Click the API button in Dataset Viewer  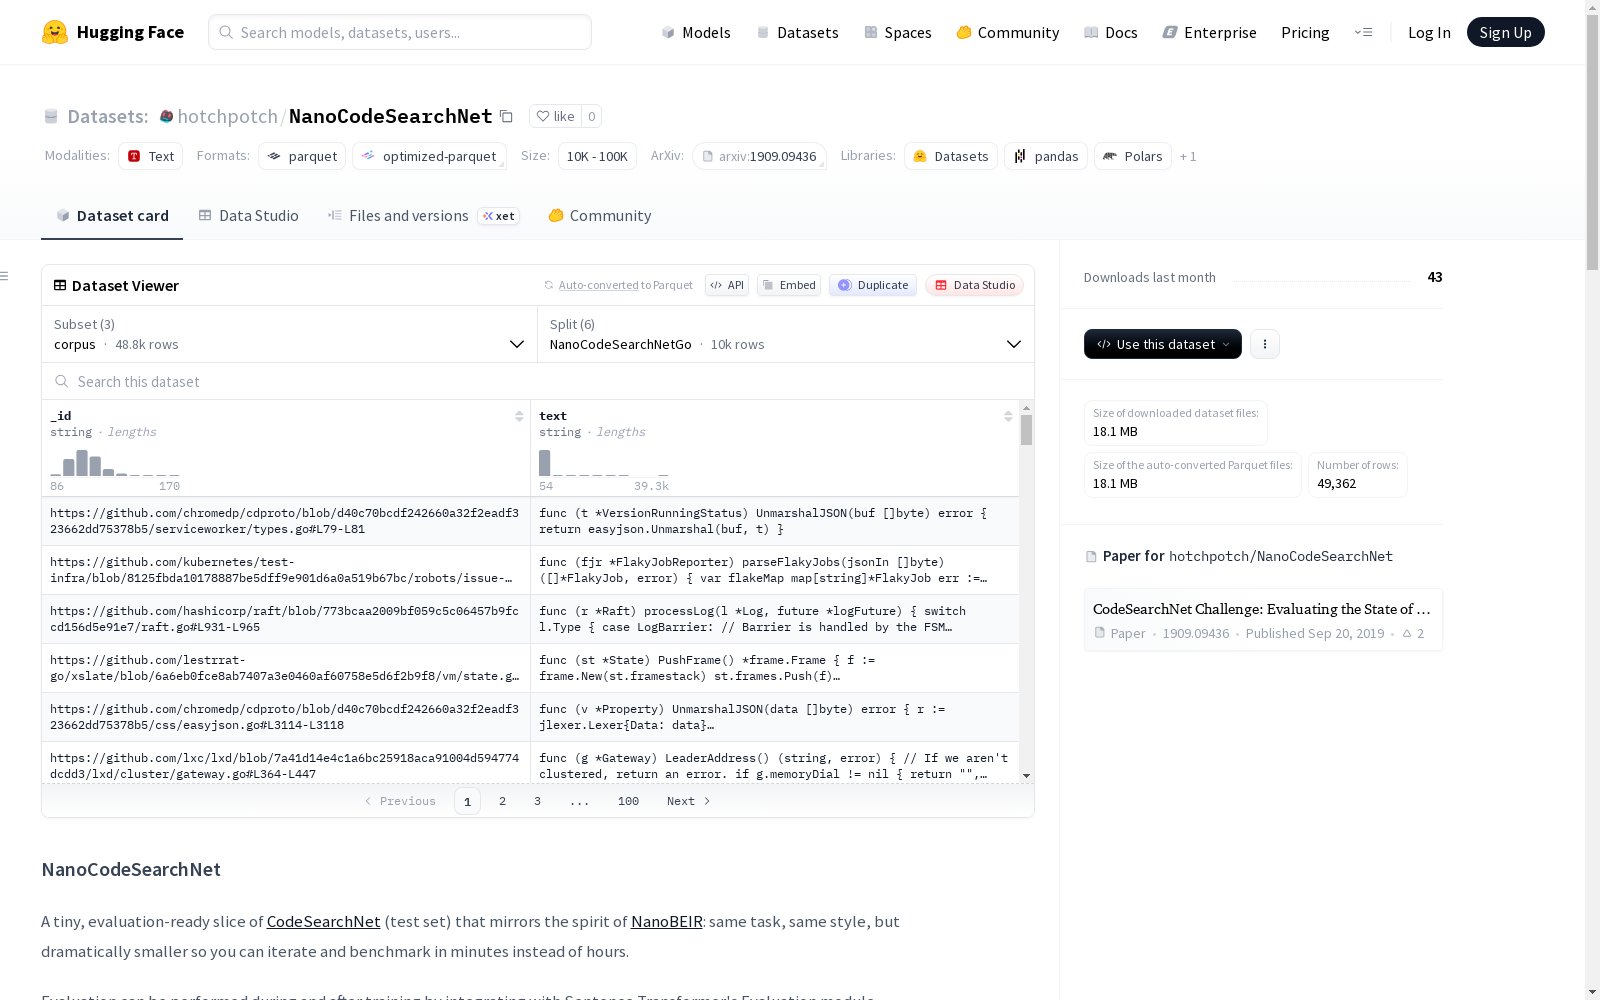tap(727, 285)
